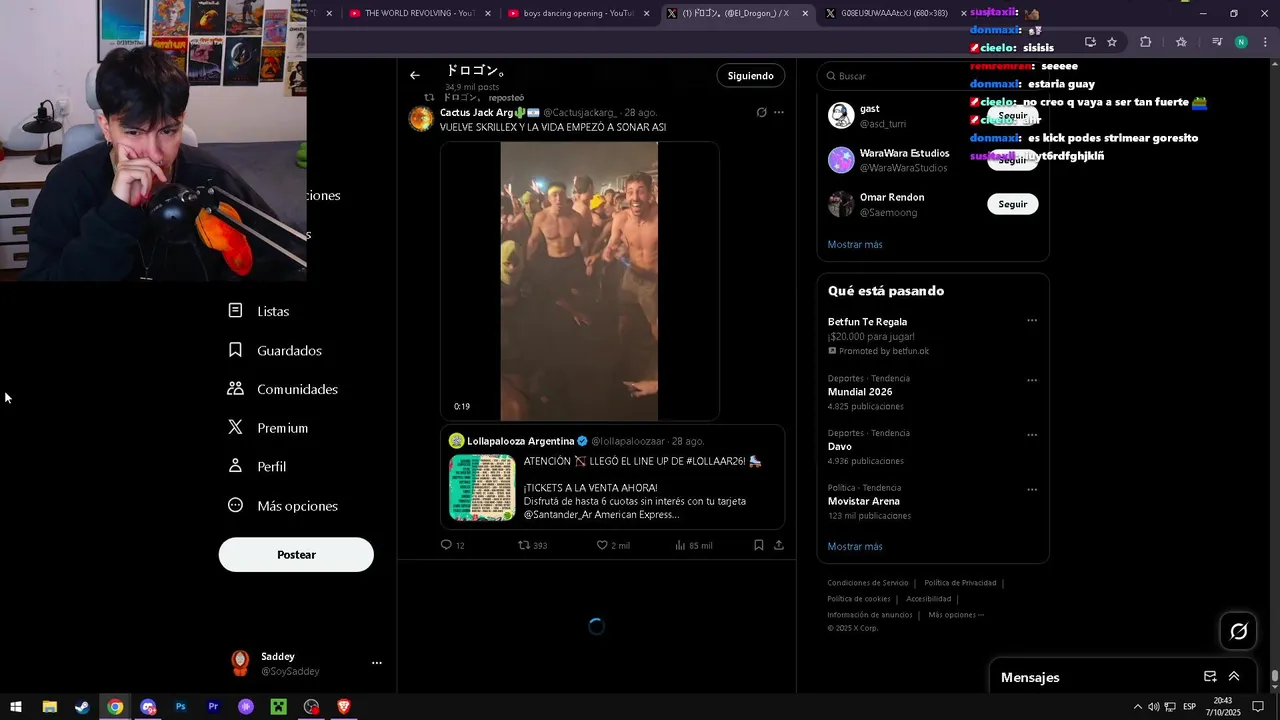Open the Chrome profile avatar N

(x=1241, y=42)
